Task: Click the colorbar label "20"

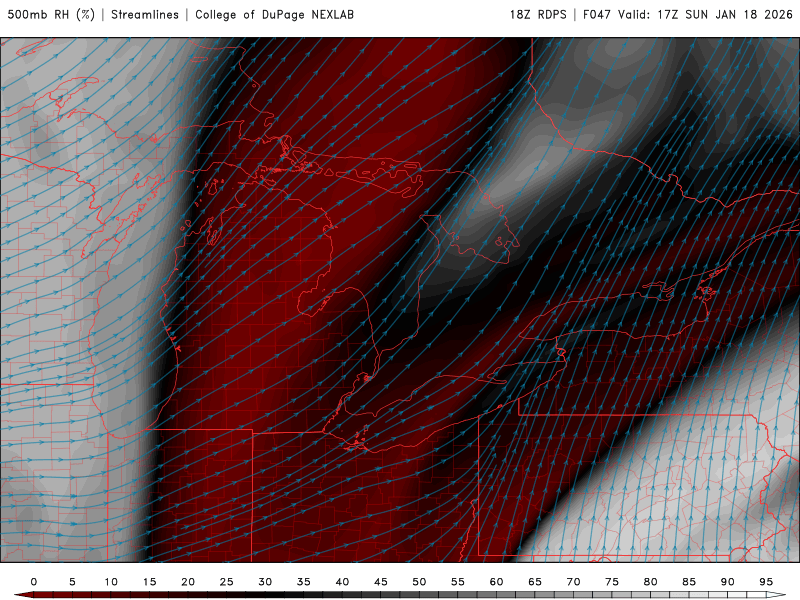Action: (x=188, y=582)
